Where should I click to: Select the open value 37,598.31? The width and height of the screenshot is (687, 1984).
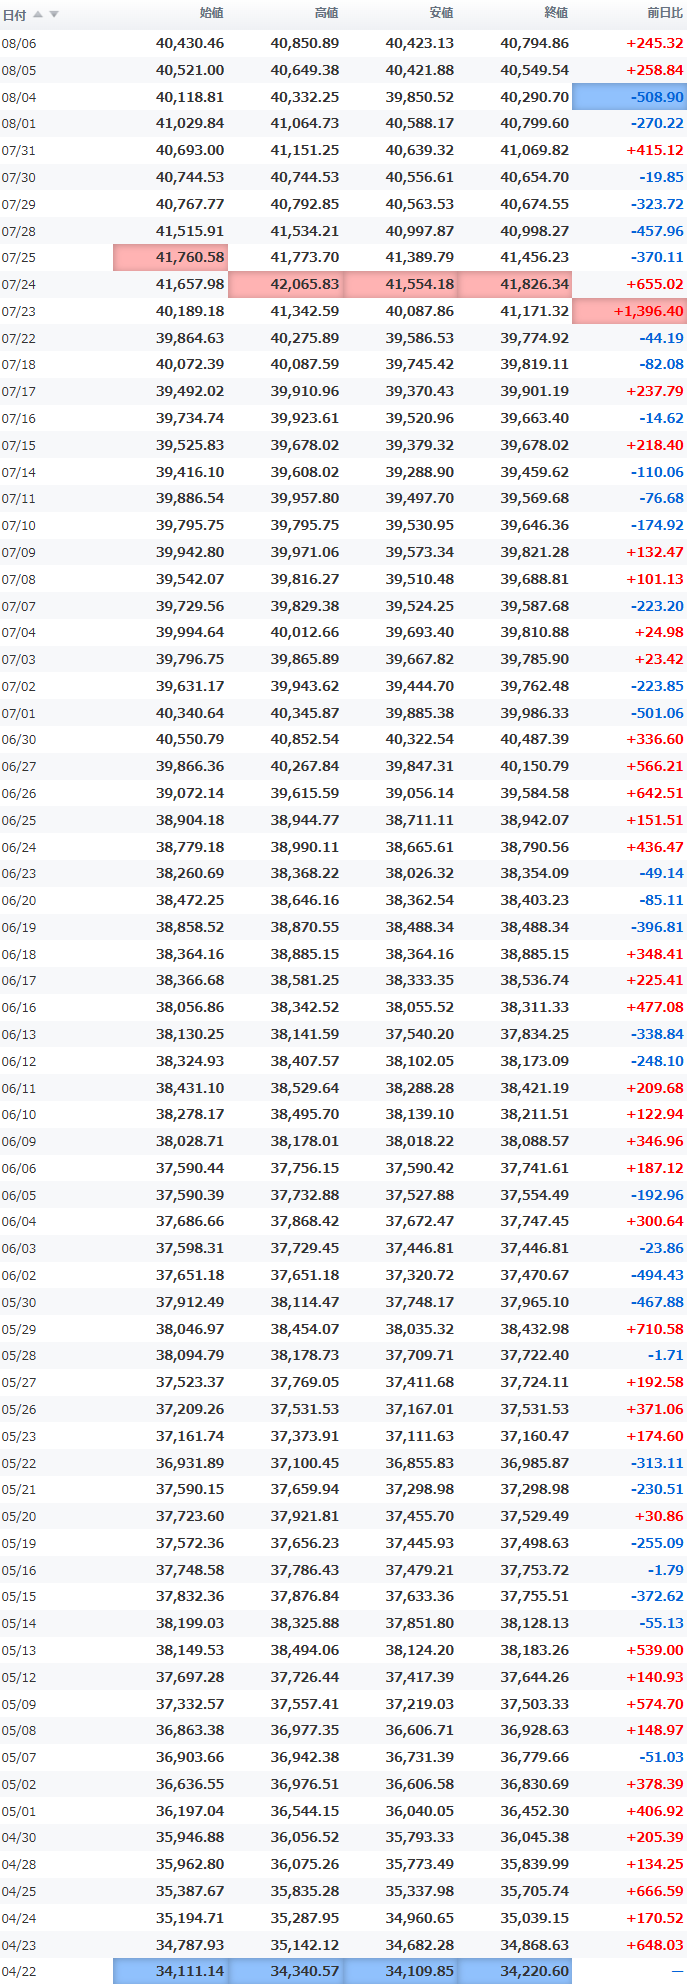190,1248
